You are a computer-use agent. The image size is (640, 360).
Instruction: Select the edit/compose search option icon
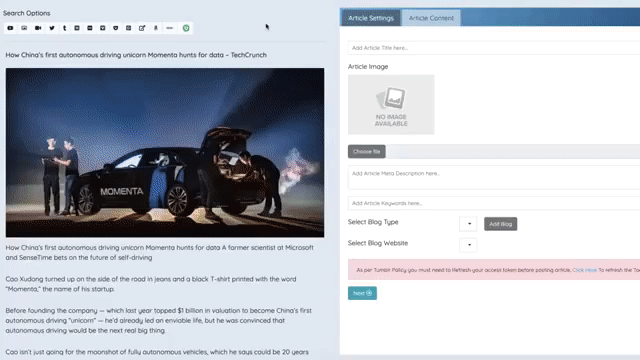142,28
